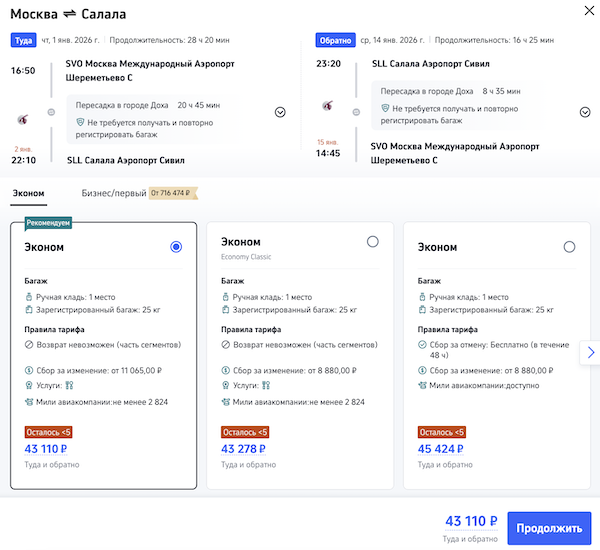Click the refund-not-possible icon in Economy Classic card
Screen dimensions: 600x550
225,344
